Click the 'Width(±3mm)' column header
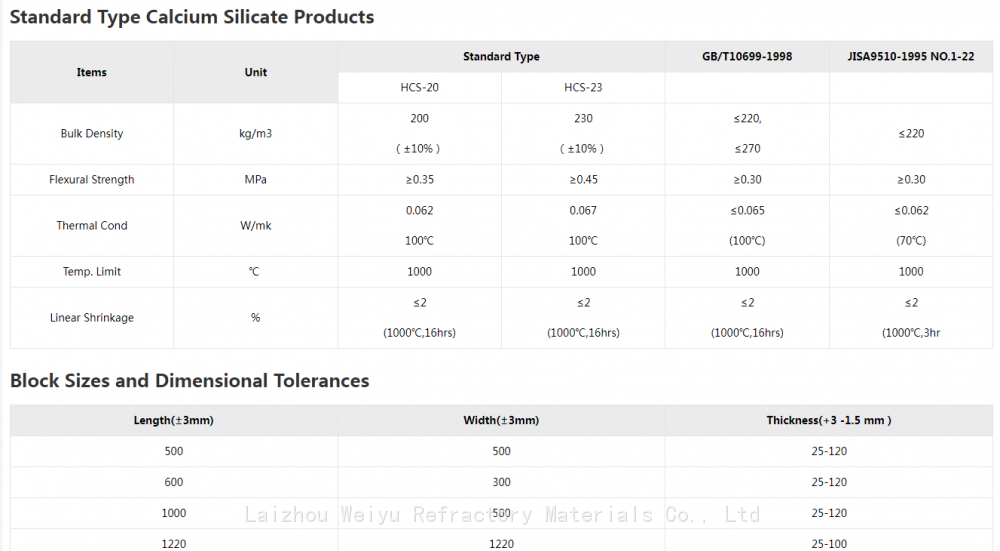The height and width of the screenshot is (551, 1000). (501, 421)
